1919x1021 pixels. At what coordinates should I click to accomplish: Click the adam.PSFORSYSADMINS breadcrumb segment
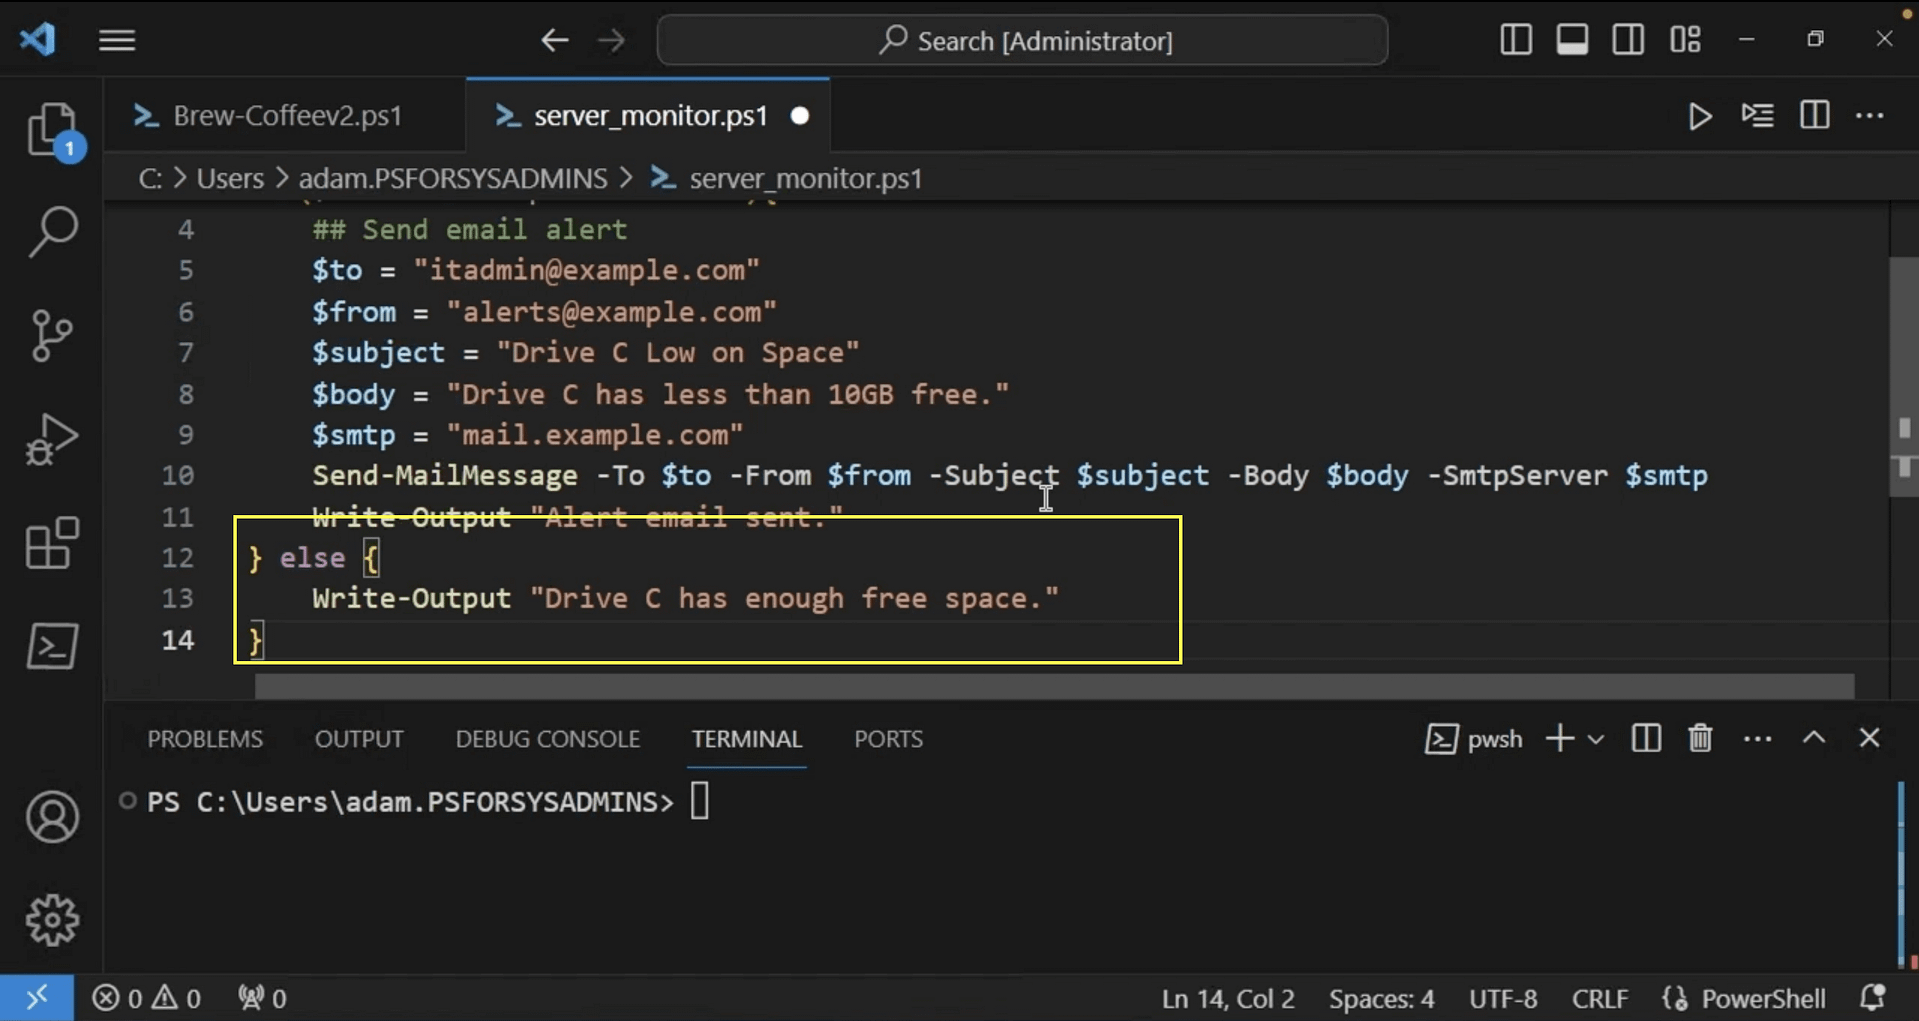(x=453, y=178)
